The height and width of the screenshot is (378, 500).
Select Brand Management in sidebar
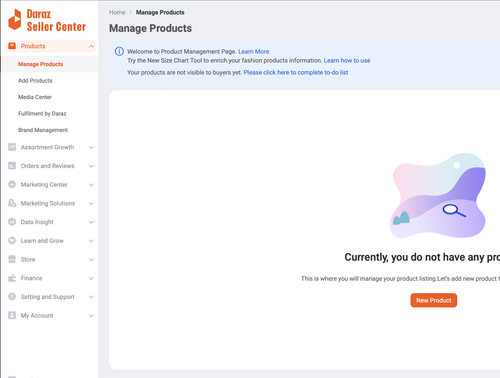click(43, 130)
